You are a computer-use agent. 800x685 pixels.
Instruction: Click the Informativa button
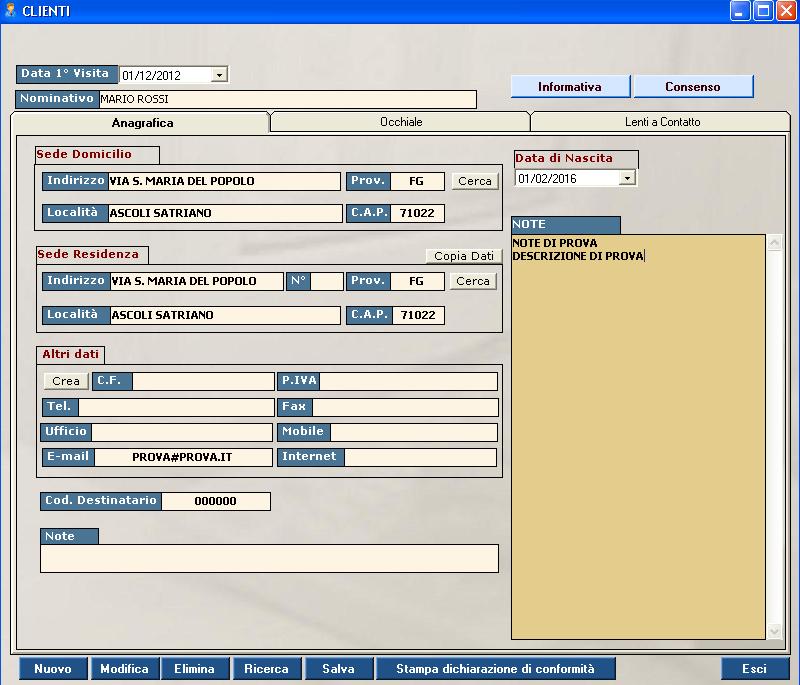(x=570, y=87)
